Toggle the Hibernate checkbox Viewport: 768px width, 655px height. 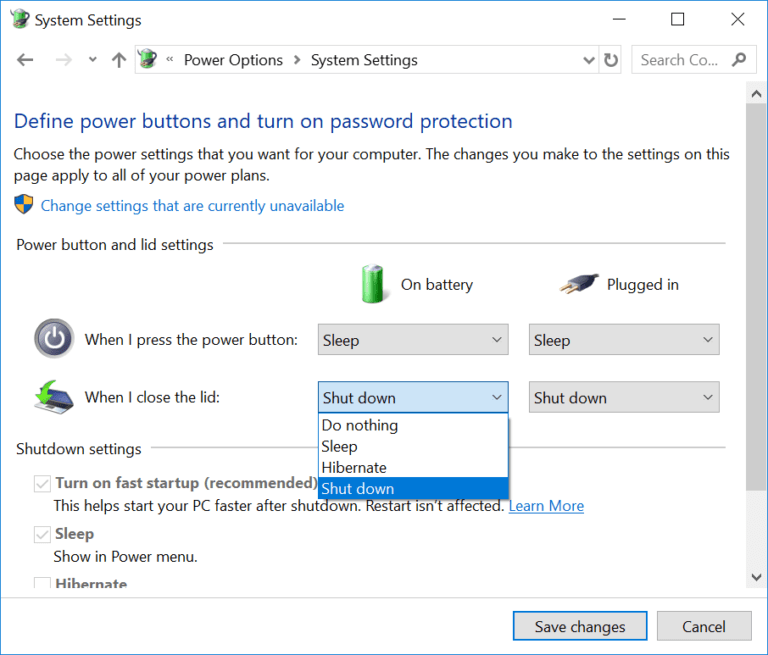(x=42, y=582)
